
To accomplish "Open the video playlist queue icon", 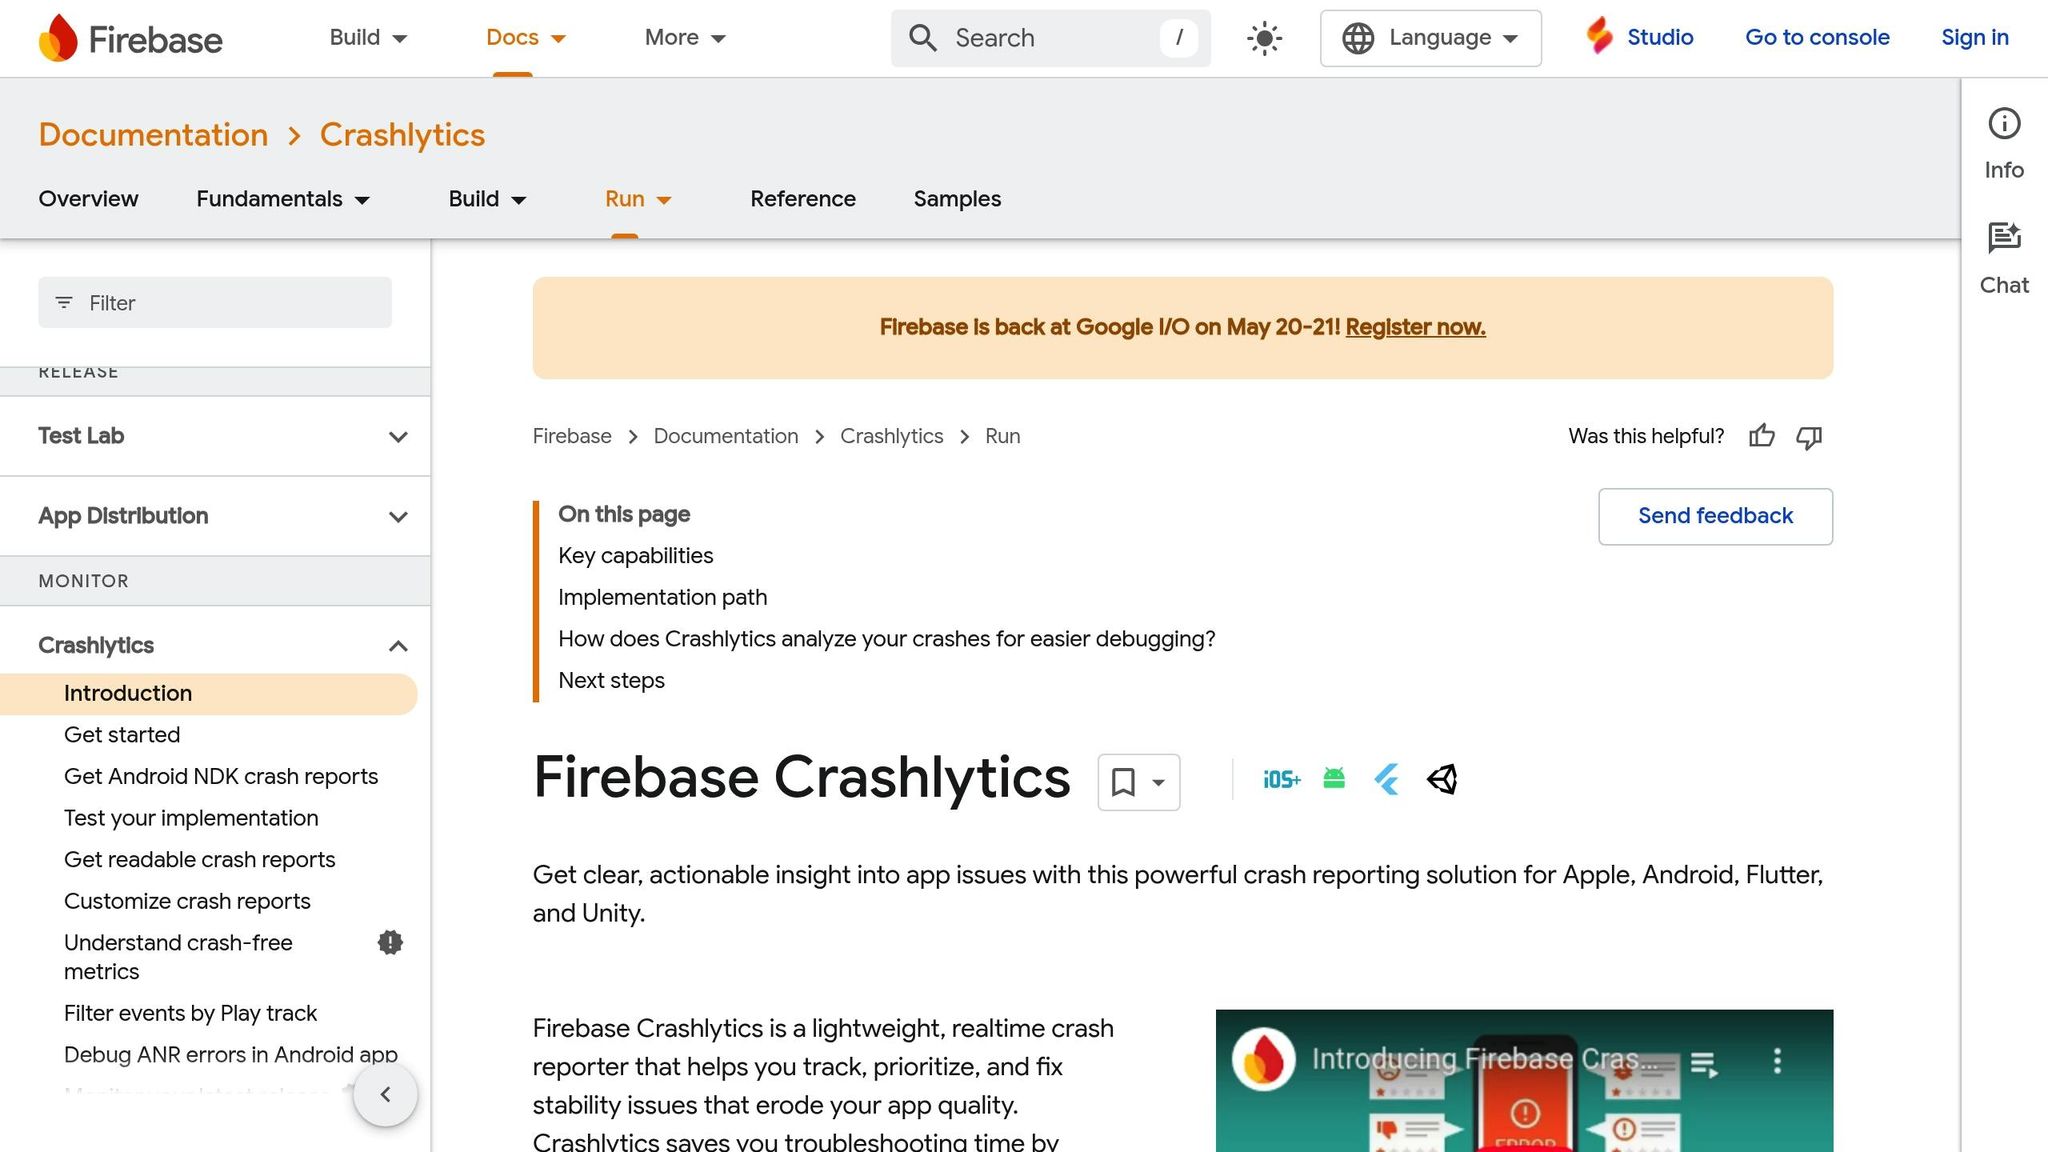I will pyautogui.click(x=1704, y=1064).
